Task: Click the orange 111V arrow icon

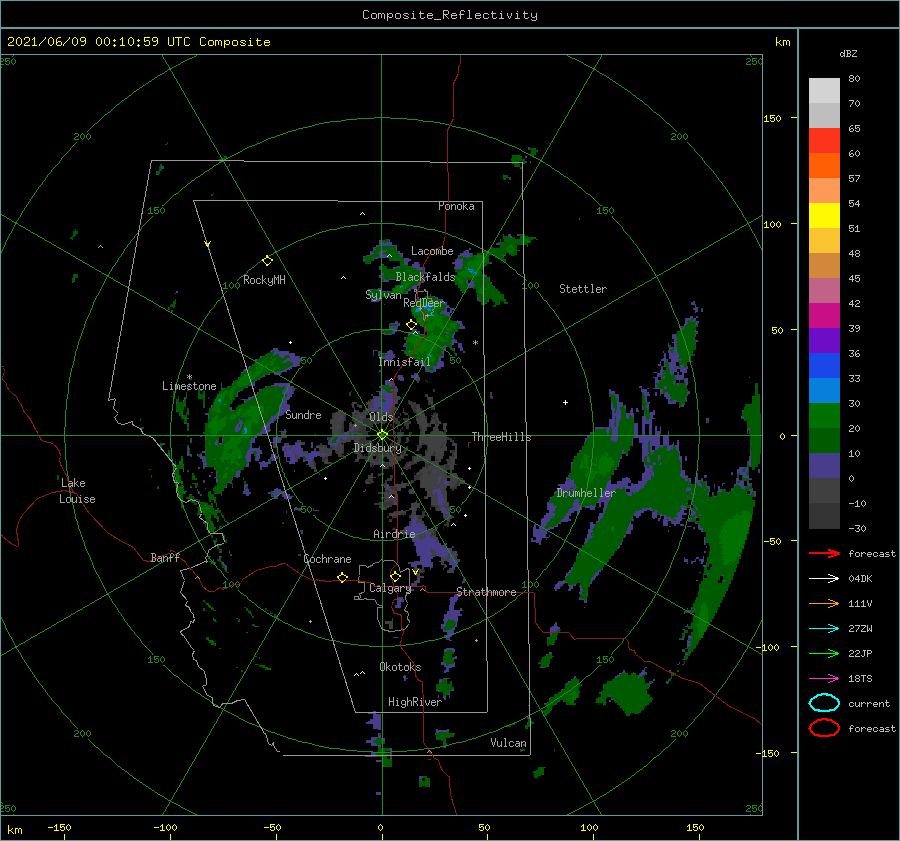Action: click(824, 603)
